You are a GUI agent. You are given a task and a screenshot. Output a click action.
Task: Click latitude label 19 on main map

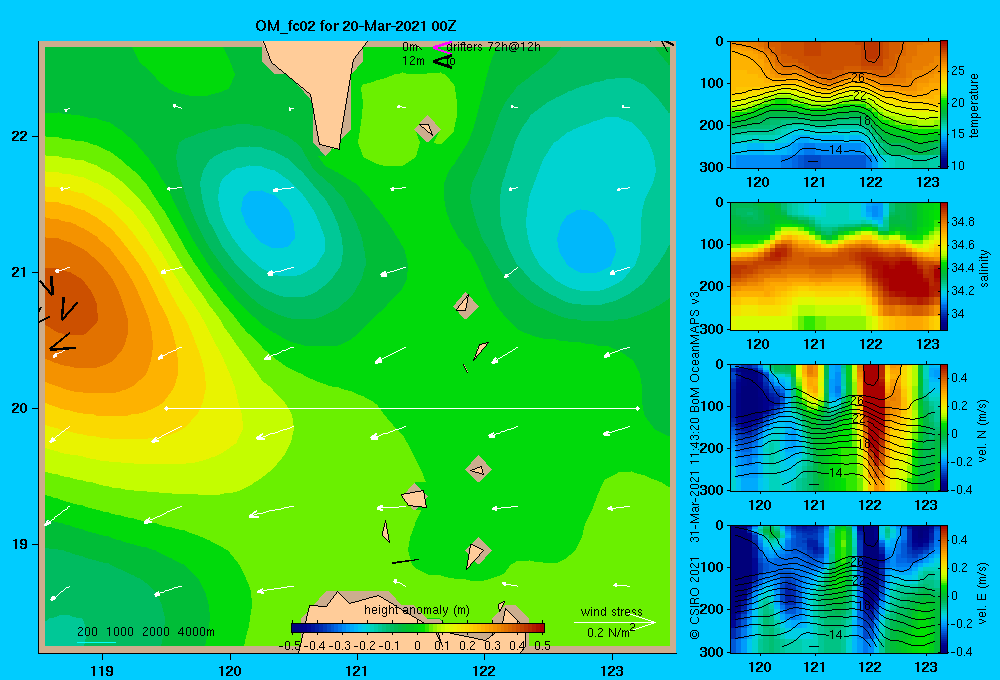19,544
